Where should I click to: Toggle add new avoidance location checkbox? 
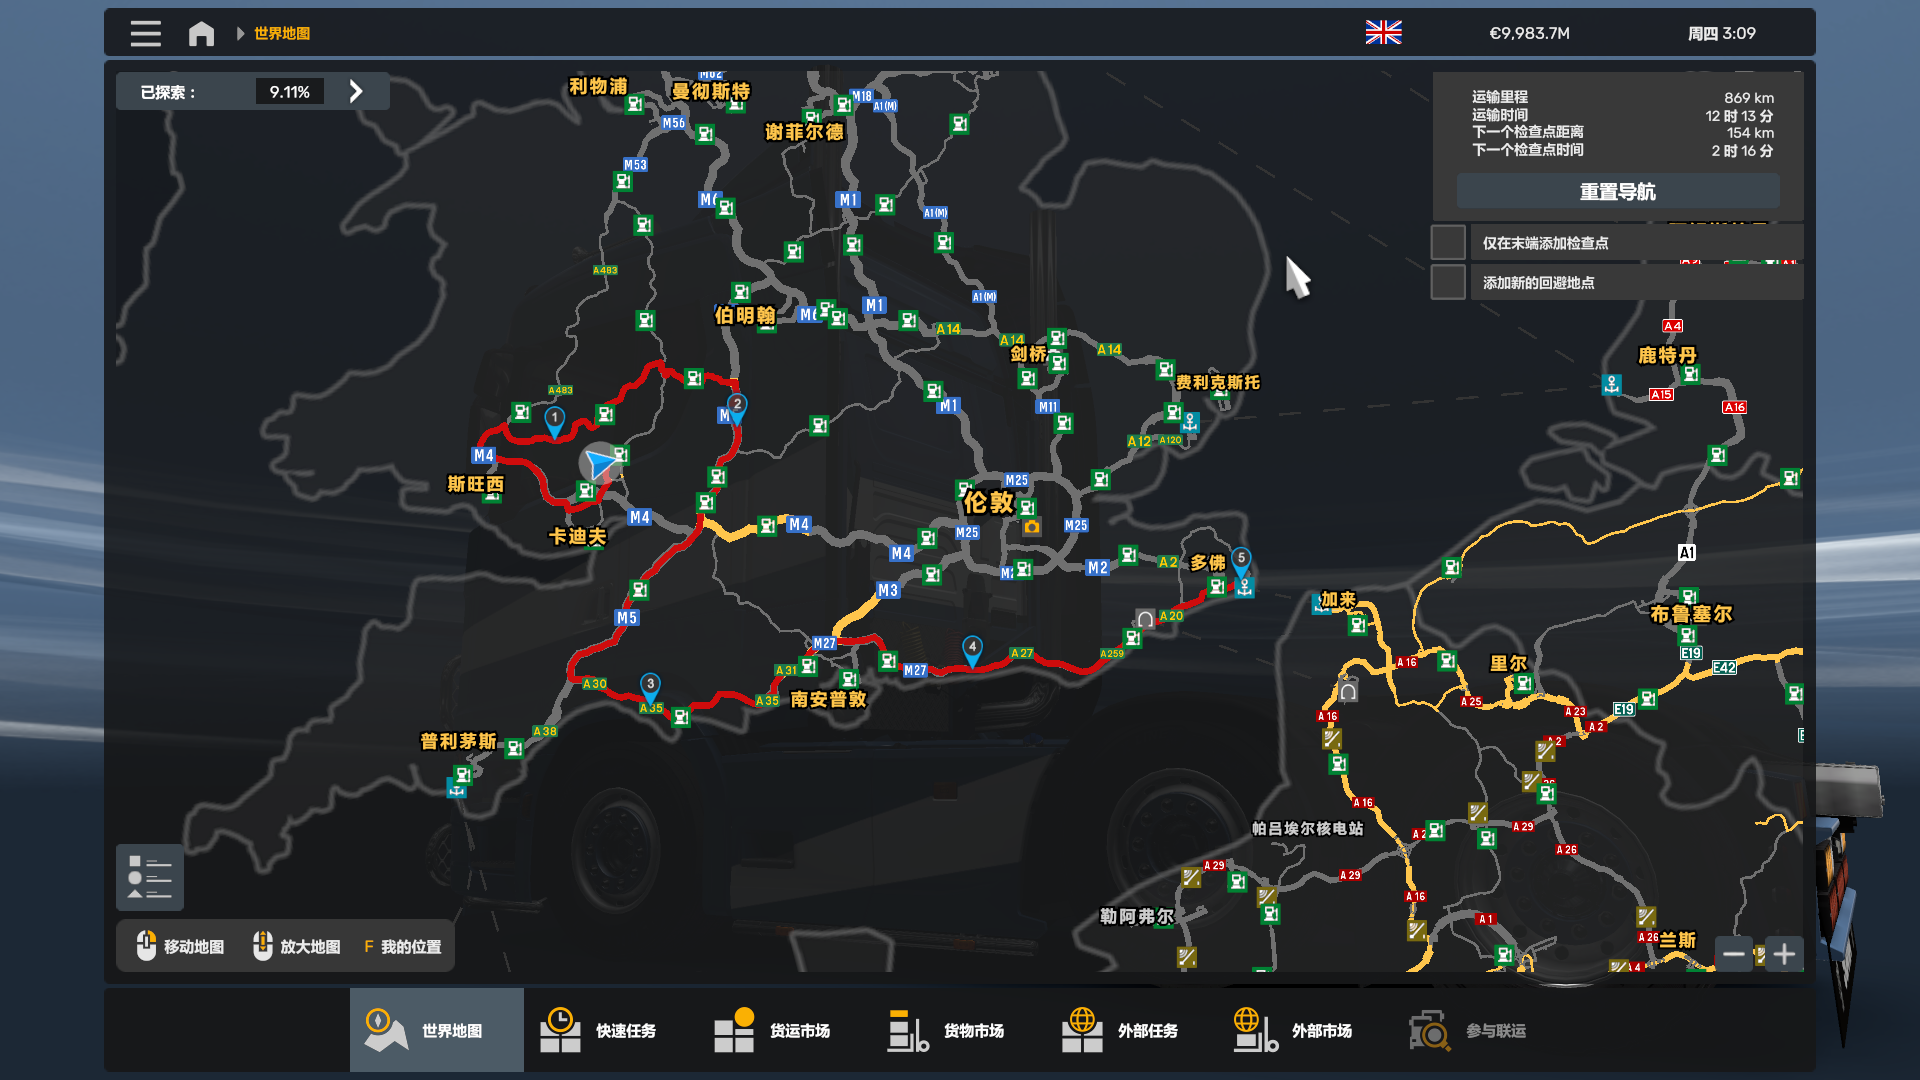(1448, 283)
